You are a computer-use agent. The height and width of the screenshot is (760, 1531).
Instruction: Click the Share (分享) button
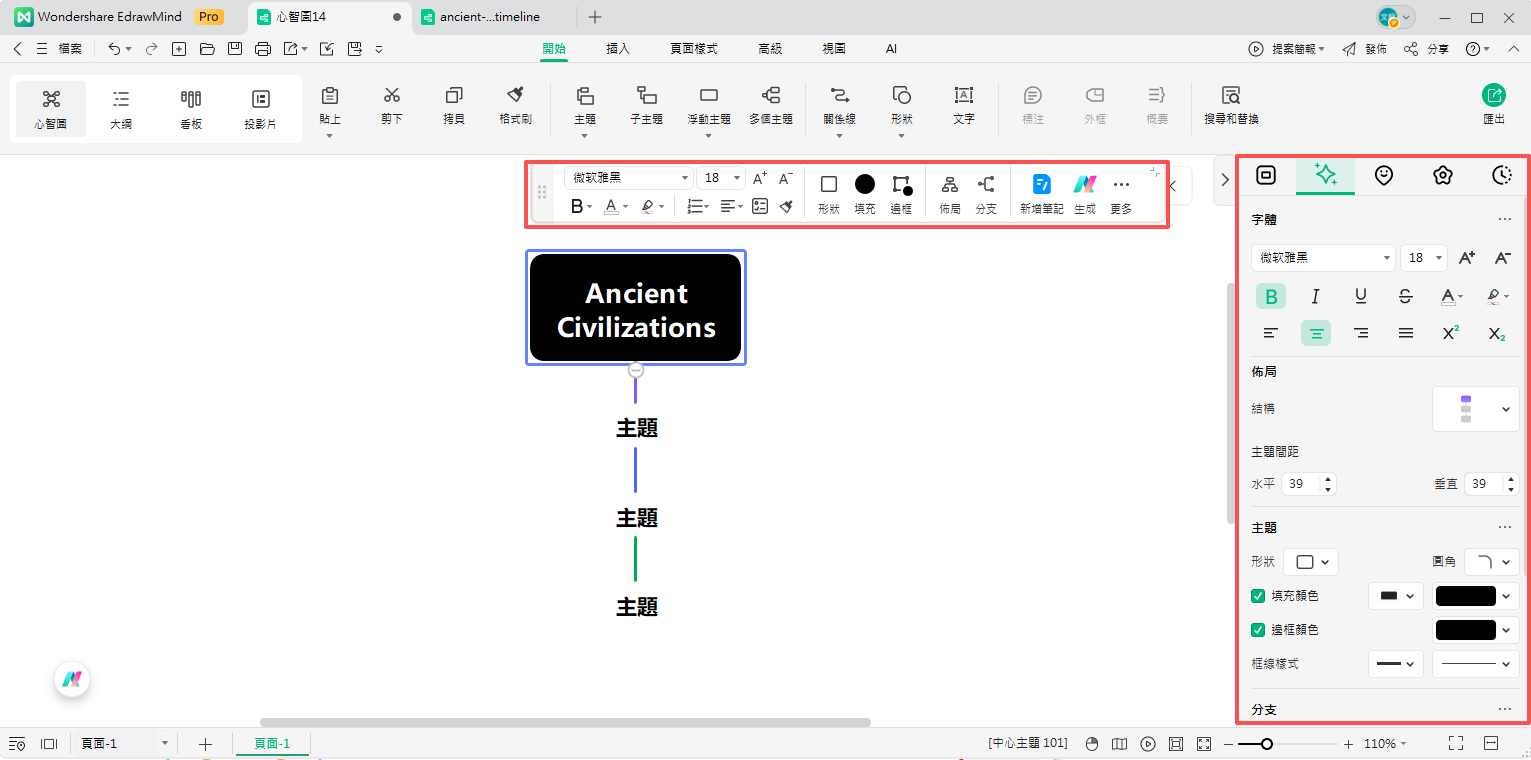point(1427,49)
